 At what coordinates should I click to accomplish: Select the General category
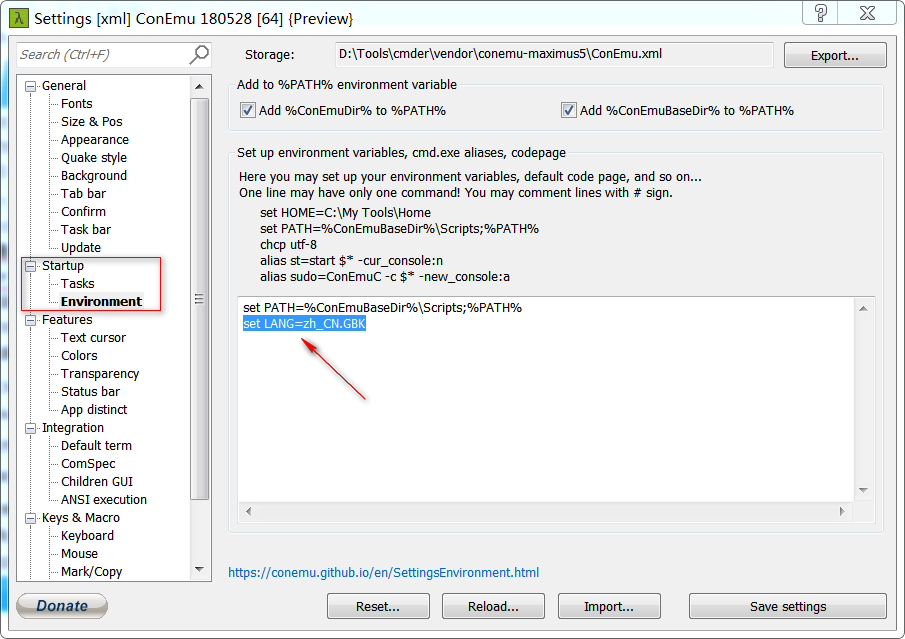(63, 85)
